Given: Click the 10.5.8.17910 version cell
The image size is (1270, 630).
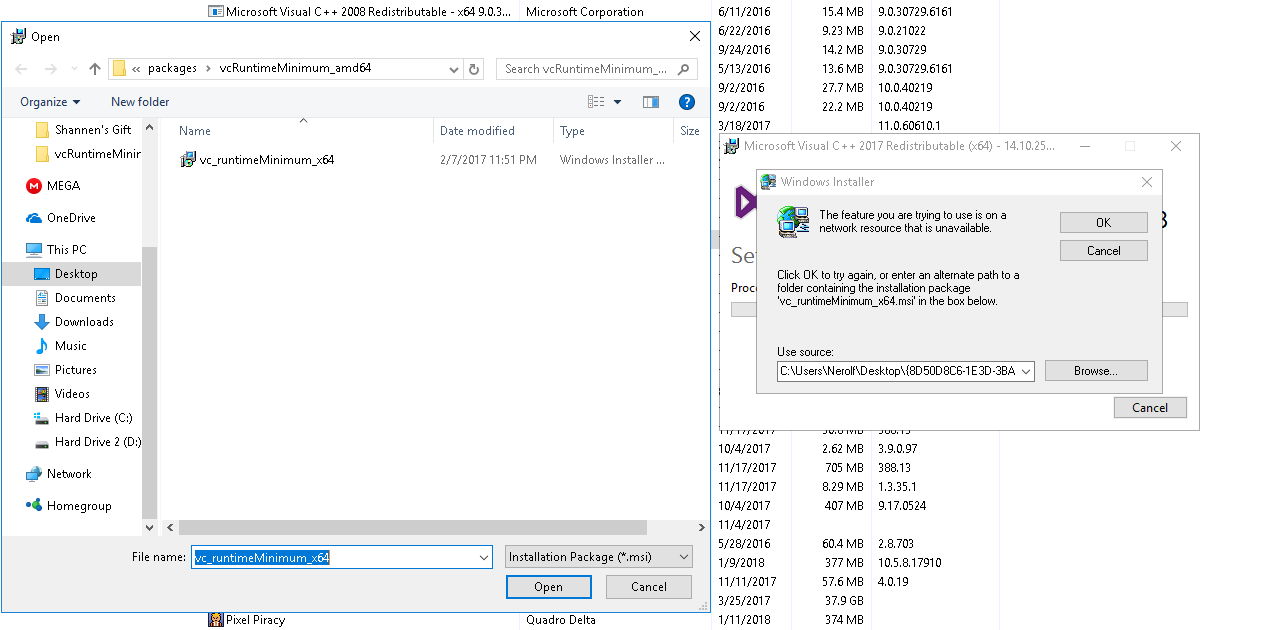Looking at the screenshot, I should (x=909, y=563).
